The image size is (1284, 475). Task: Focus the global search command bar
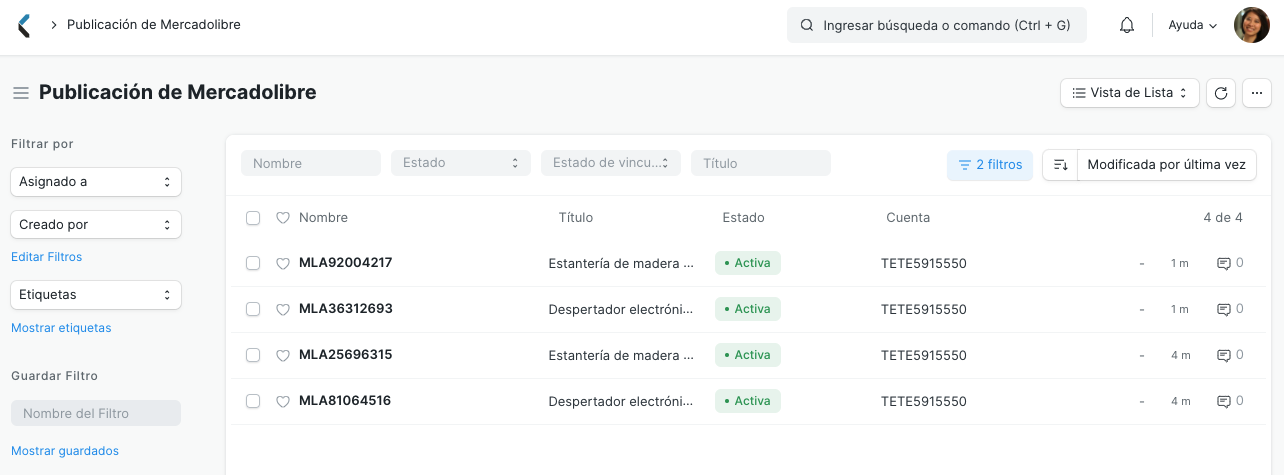(937, 25)
